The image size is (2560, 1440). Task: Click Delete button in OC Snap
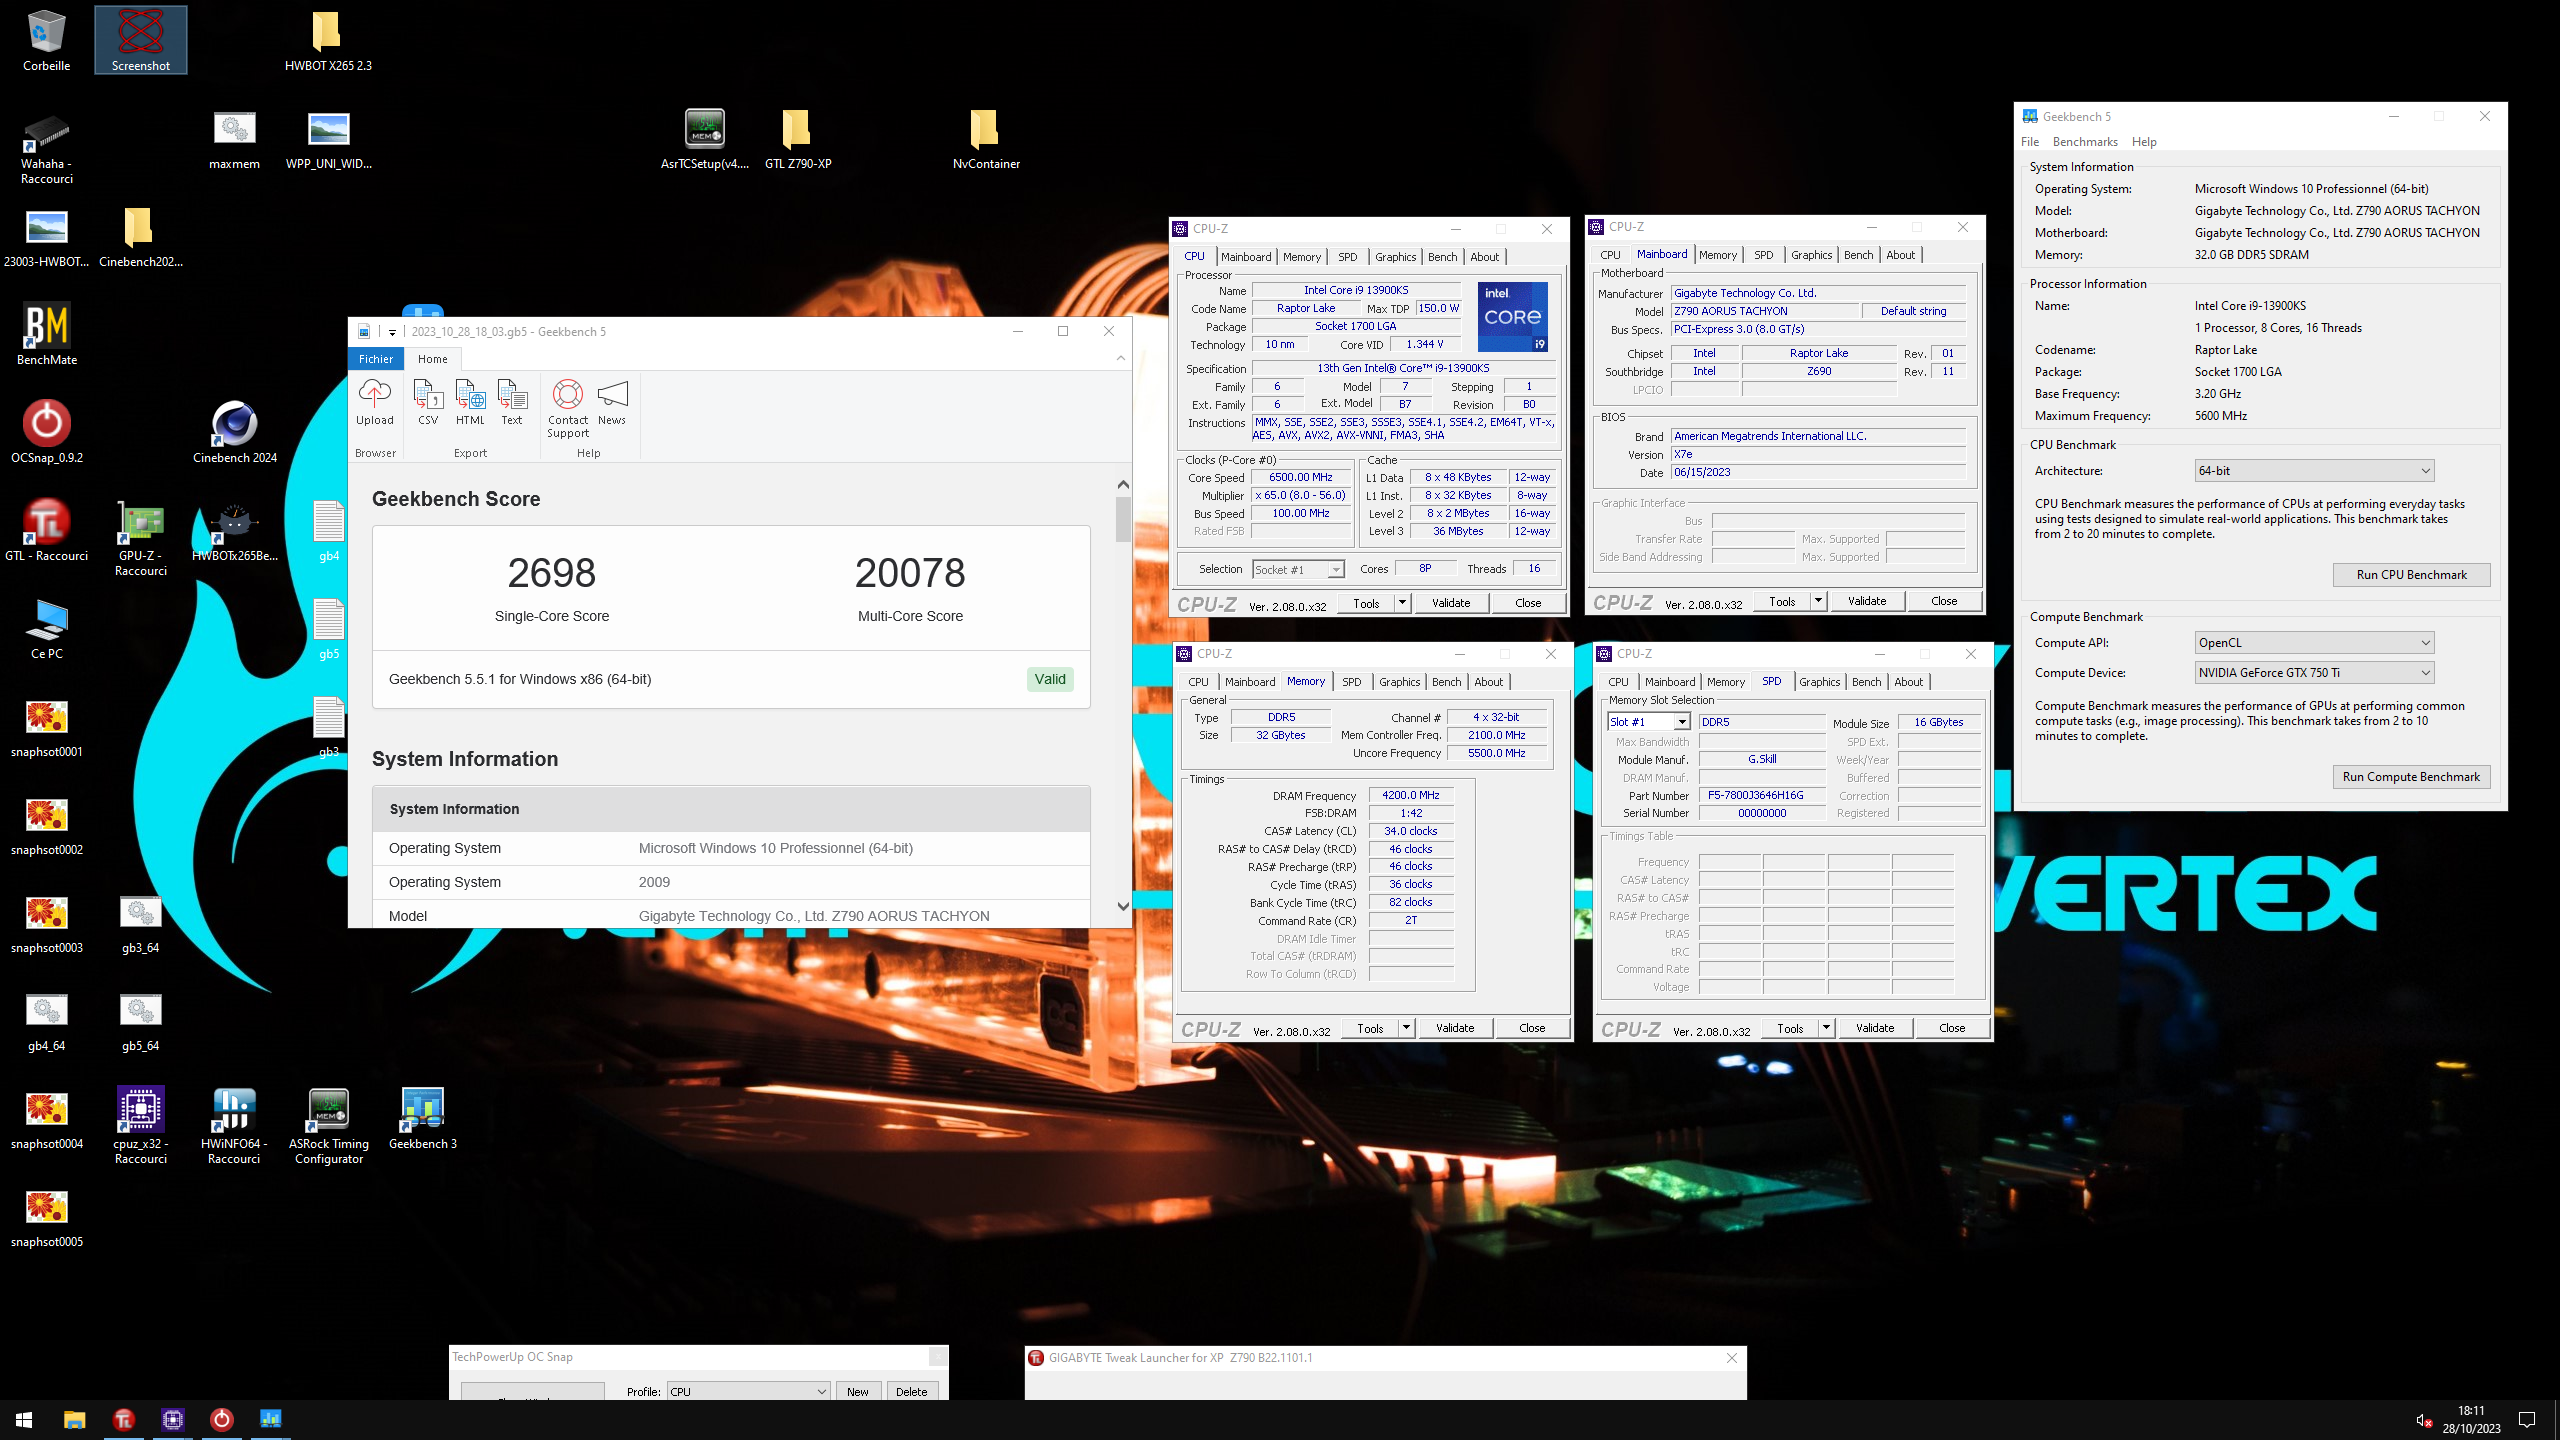pyautogui.click(x=911, y=1392)
